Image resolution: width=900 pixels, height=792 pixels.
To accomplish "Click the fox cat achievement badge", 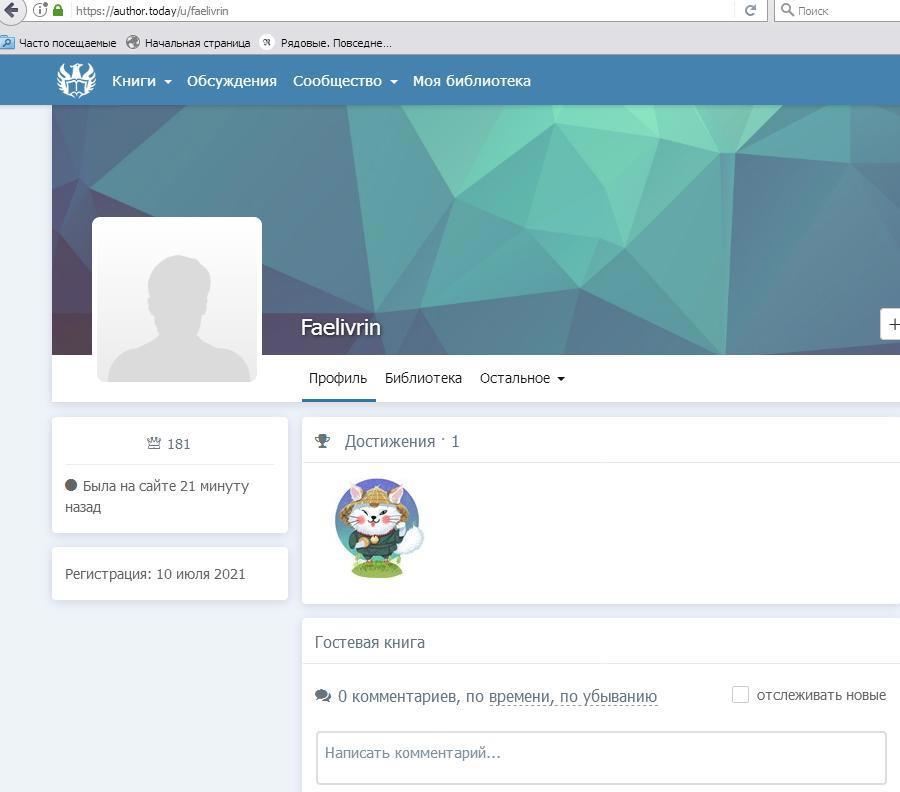I will click(378, 528).
